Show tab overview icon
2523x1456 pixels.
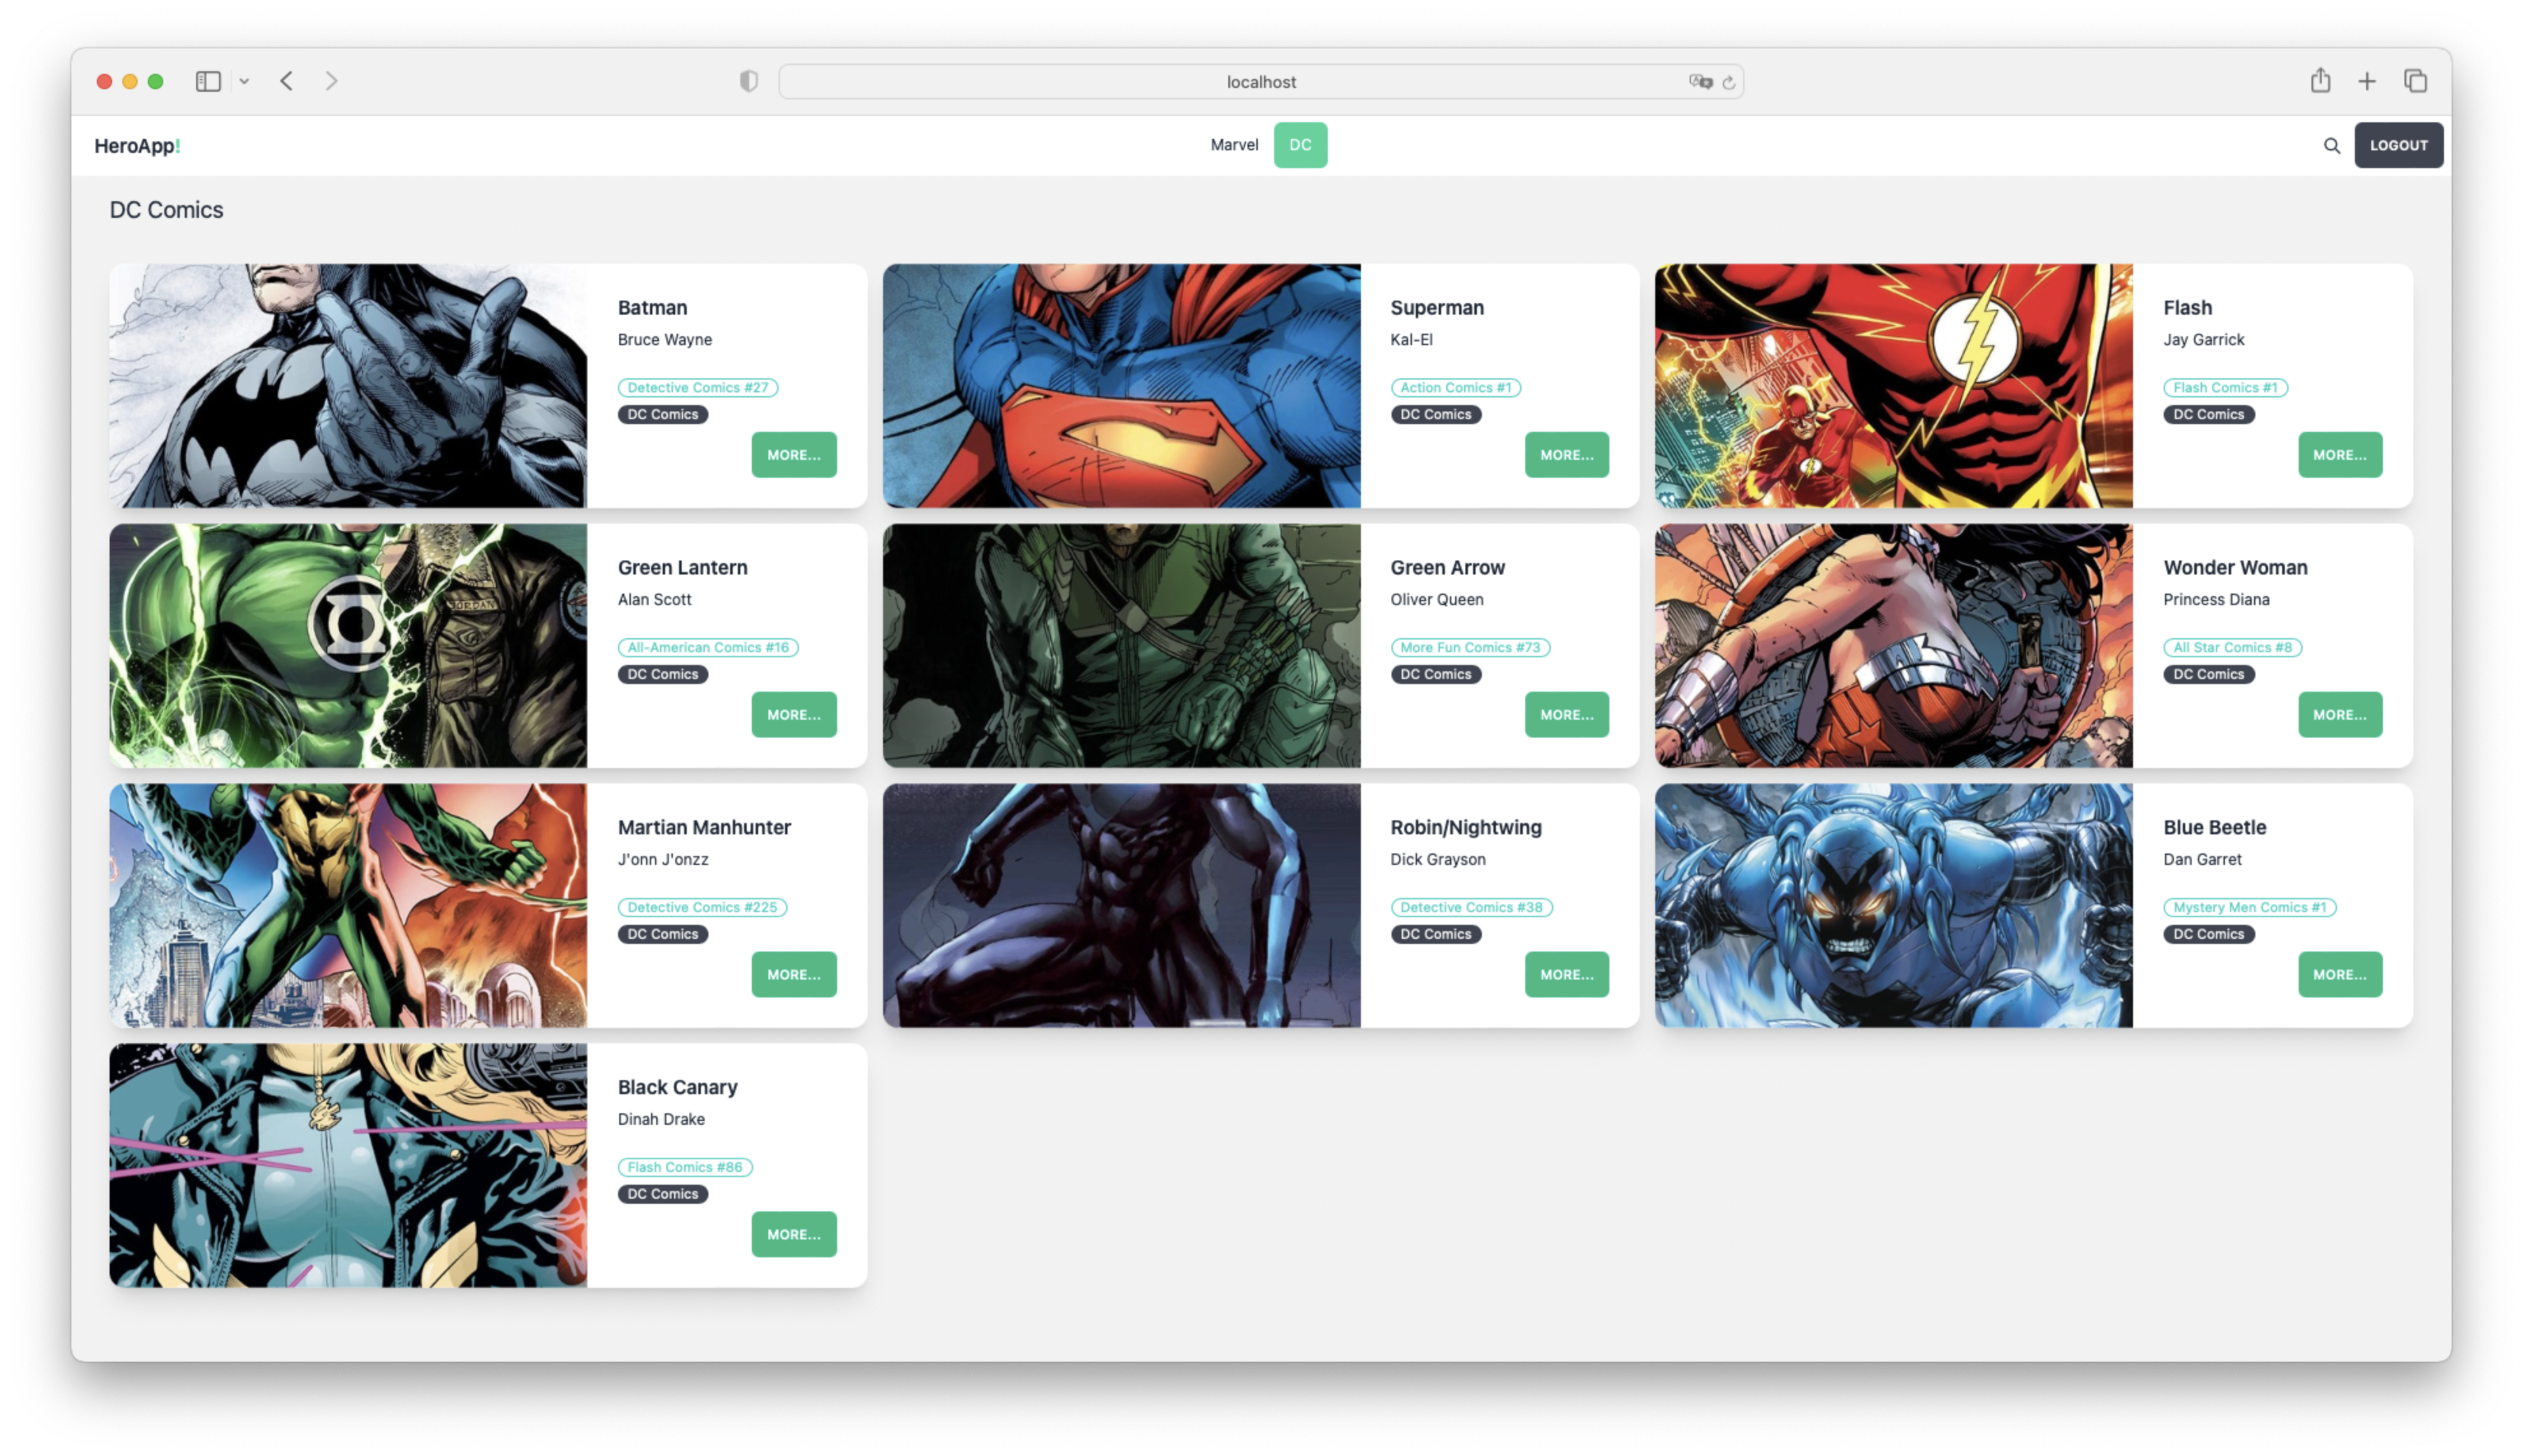(x=2415, y=81)
